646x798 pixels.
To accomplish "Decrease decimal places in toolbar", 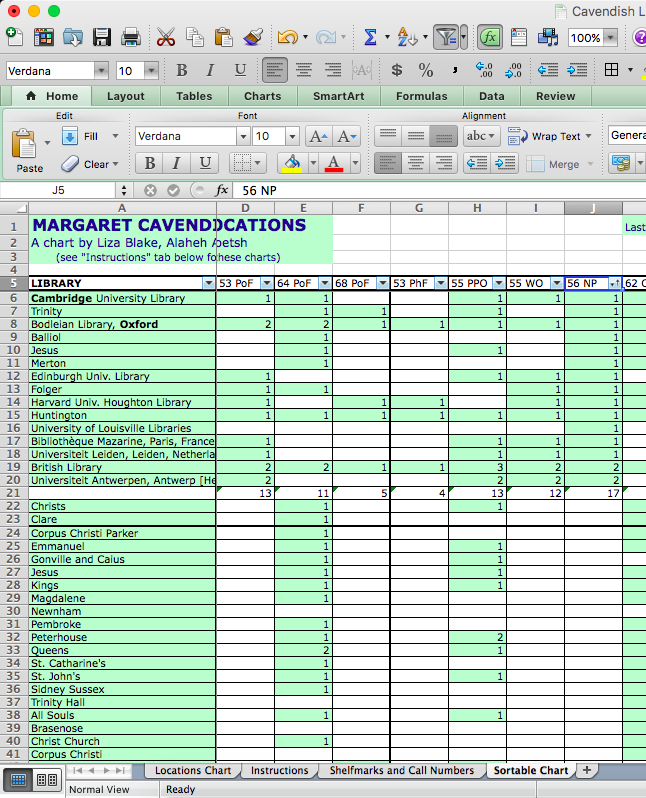I will 513,70.
